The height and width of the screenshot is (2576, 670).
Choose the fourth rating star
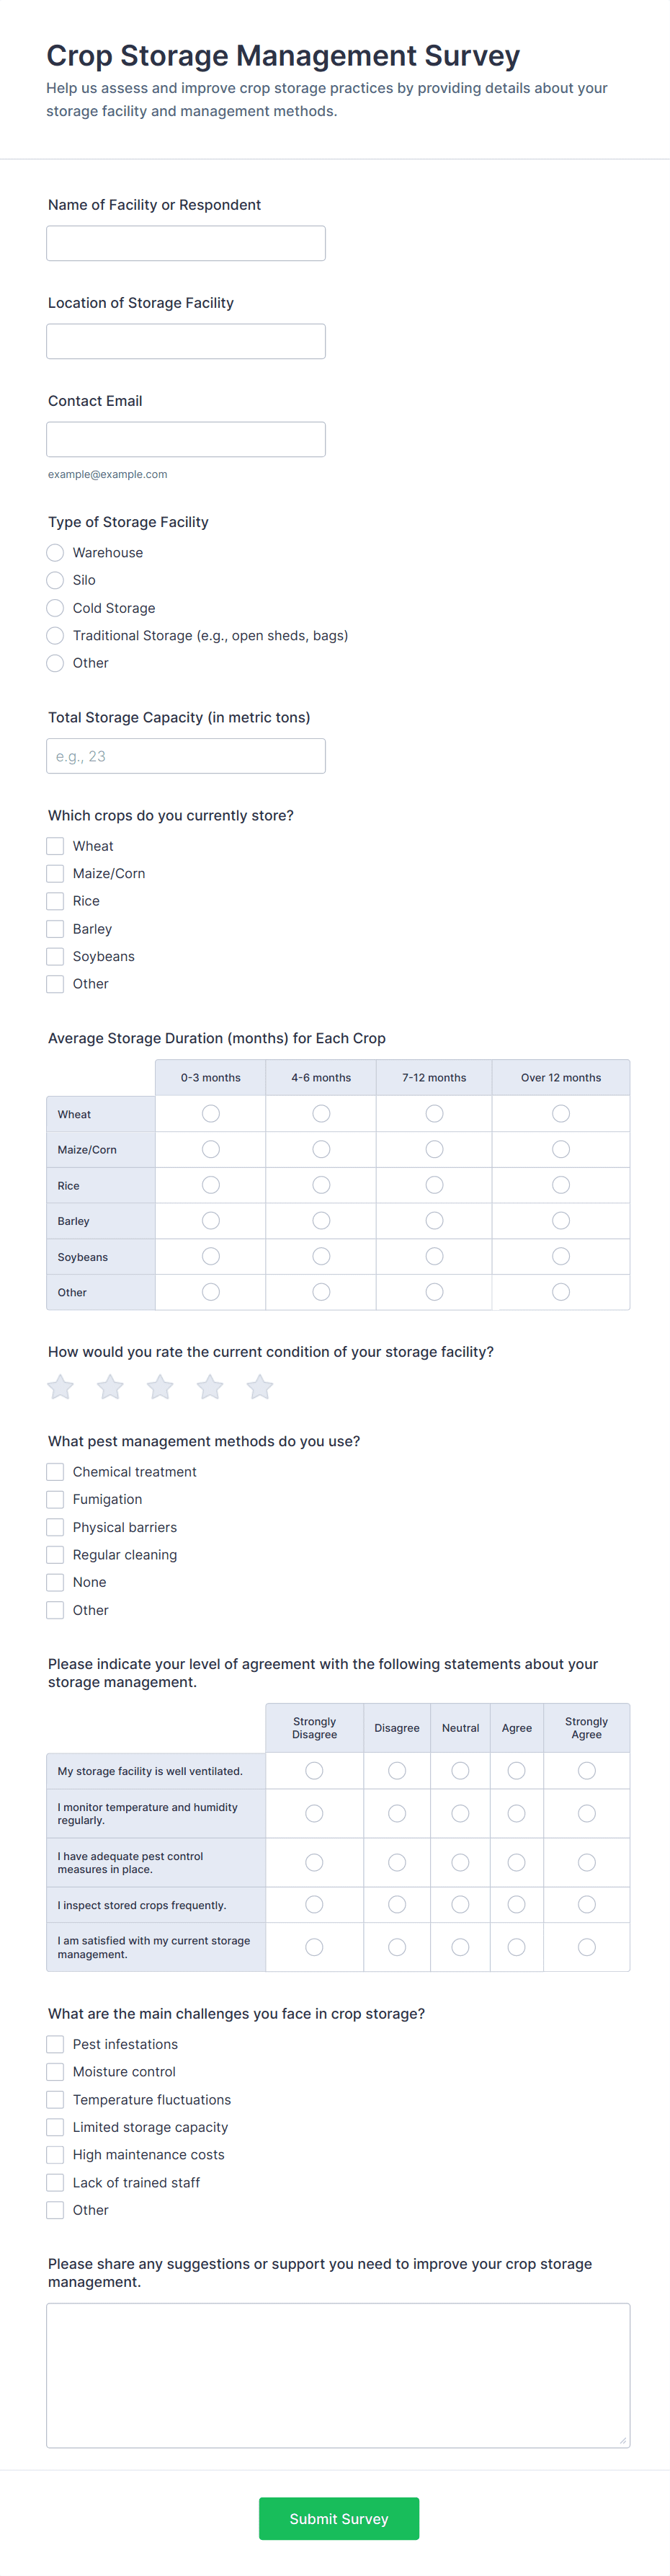click(210, 1387)
